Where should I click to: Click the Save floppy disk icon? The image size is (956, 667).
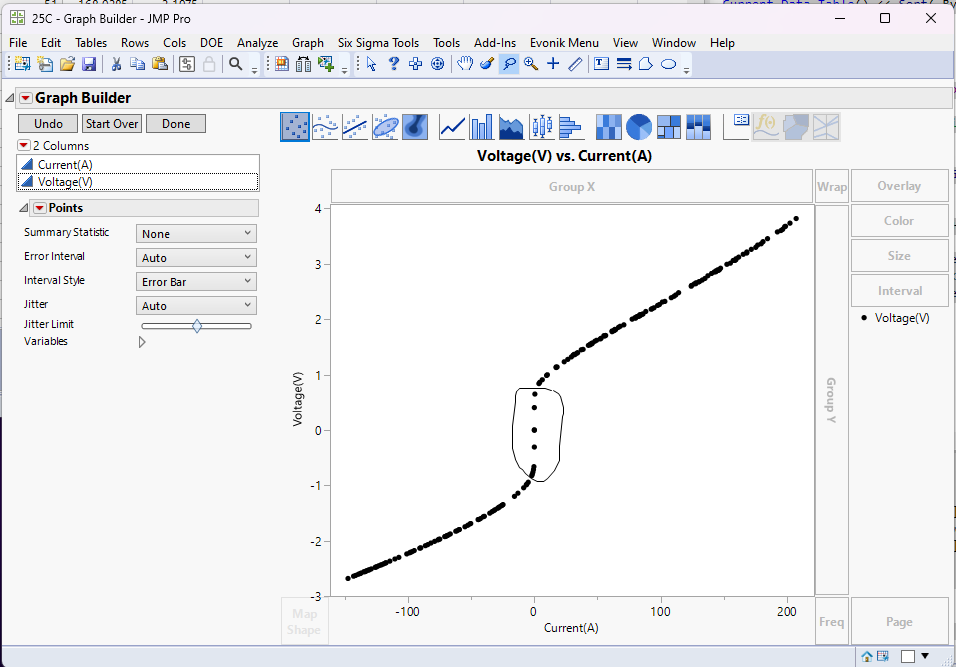[x=89, y=64]
